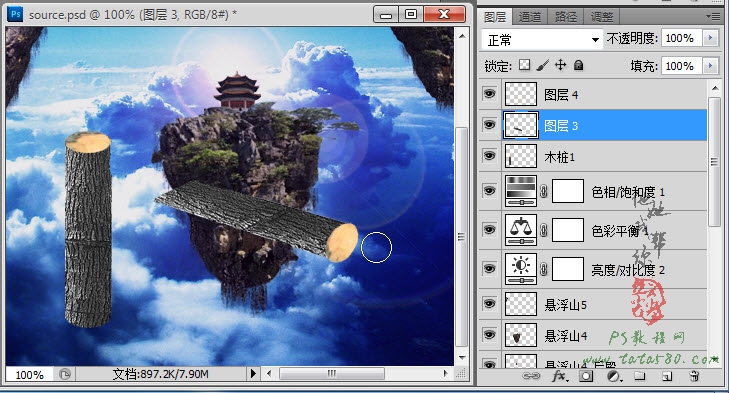Create new group folder icon
Image resolution: width=729 pixels, height=393 pixels.
point(640,376)
